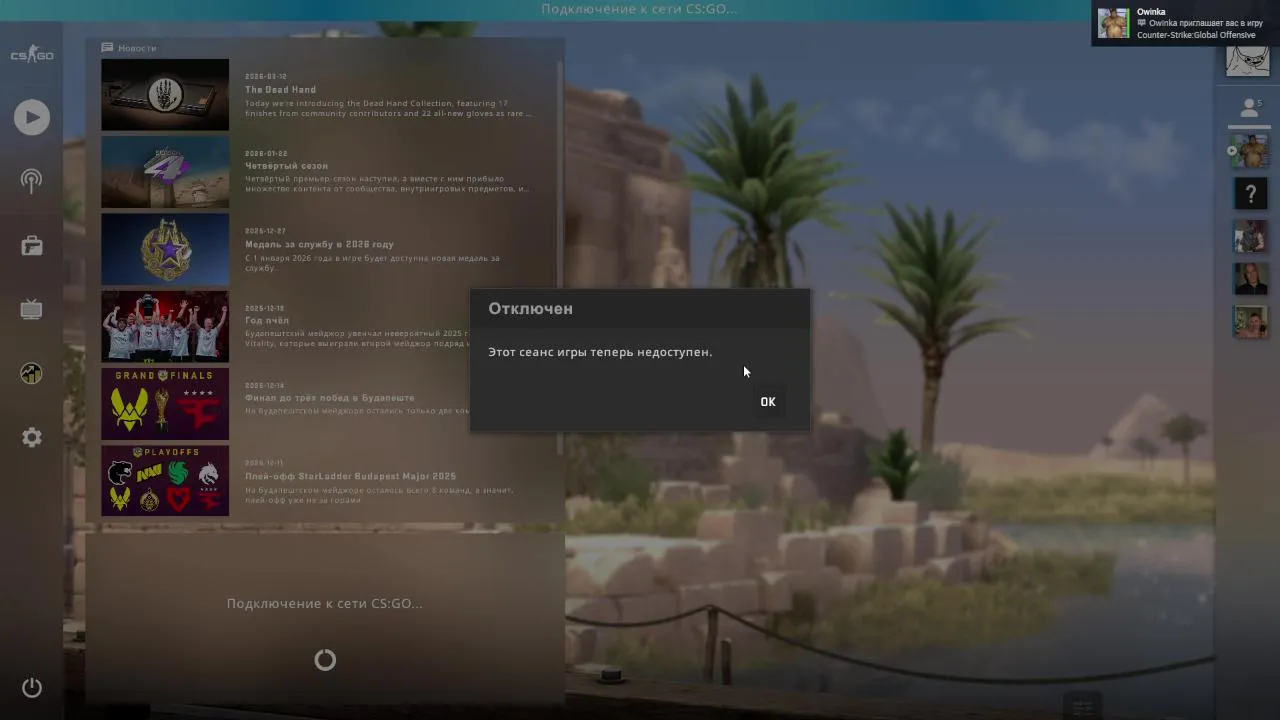The width and height of the screenshot is (1280, 720).
Task: Click own profile avatar at top right
Action: [1247, 61]
